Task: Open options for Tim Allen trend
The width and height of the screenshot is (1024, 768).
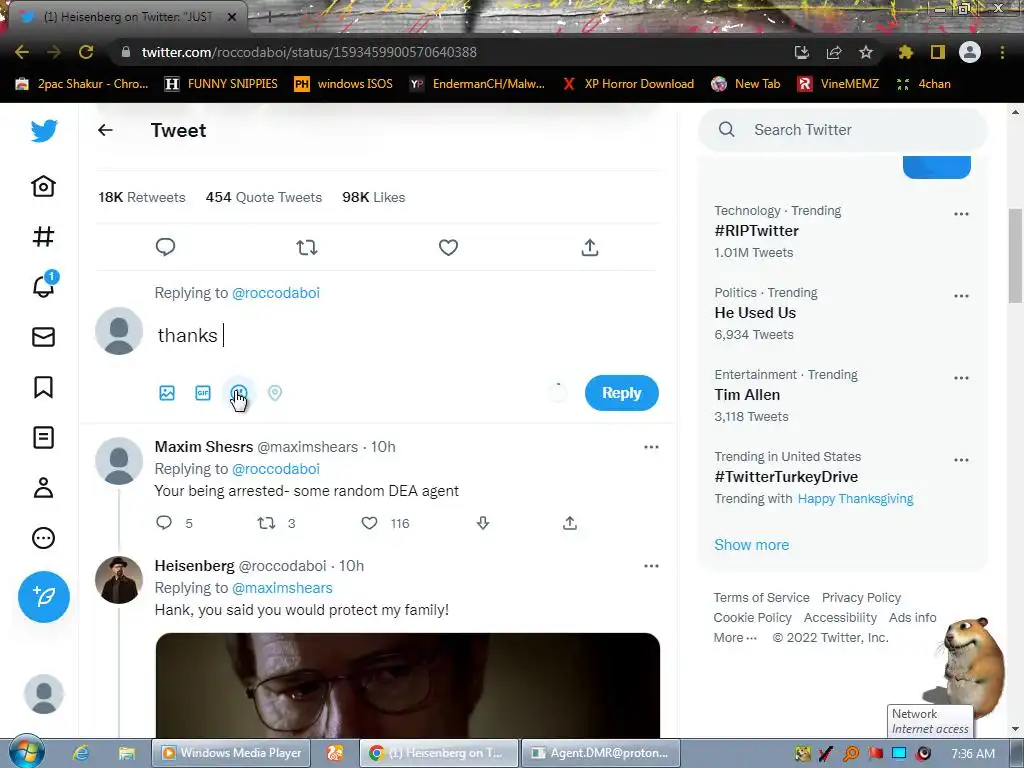Action: click(x=961, y=377)
